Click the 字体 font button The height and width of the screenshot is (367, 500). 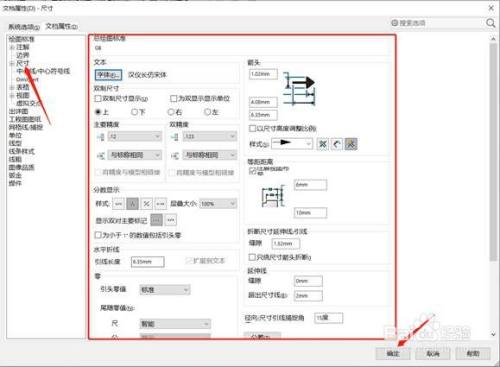point(108,75)
